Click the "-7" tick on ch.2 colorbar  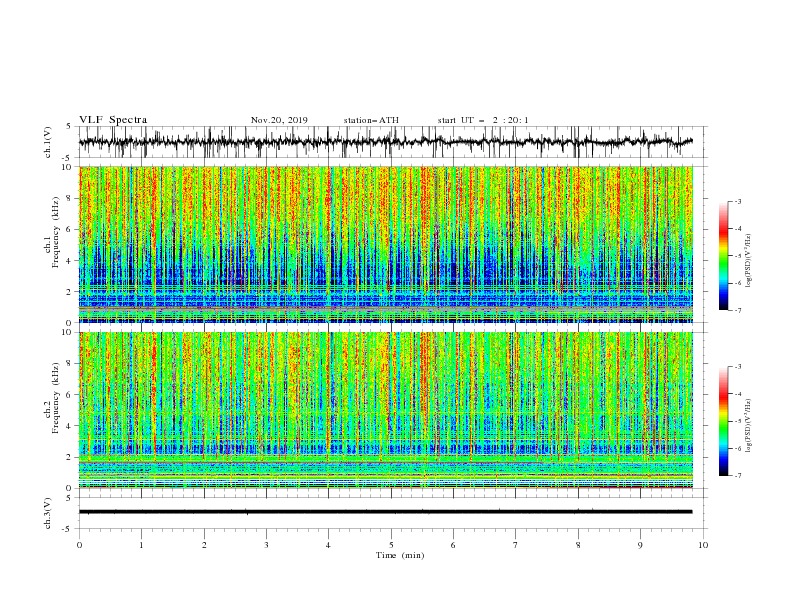tap(738, 475)
